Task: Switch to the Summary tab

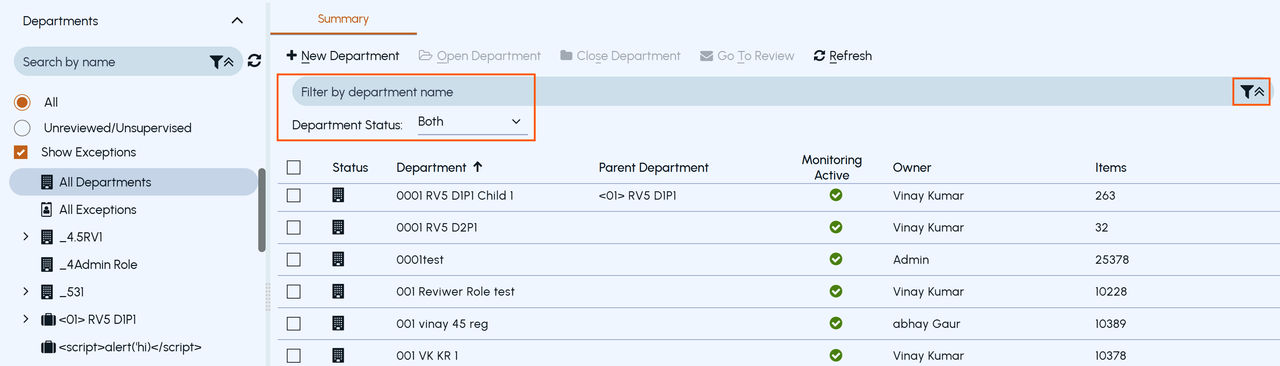Action: tap(343, 19)
